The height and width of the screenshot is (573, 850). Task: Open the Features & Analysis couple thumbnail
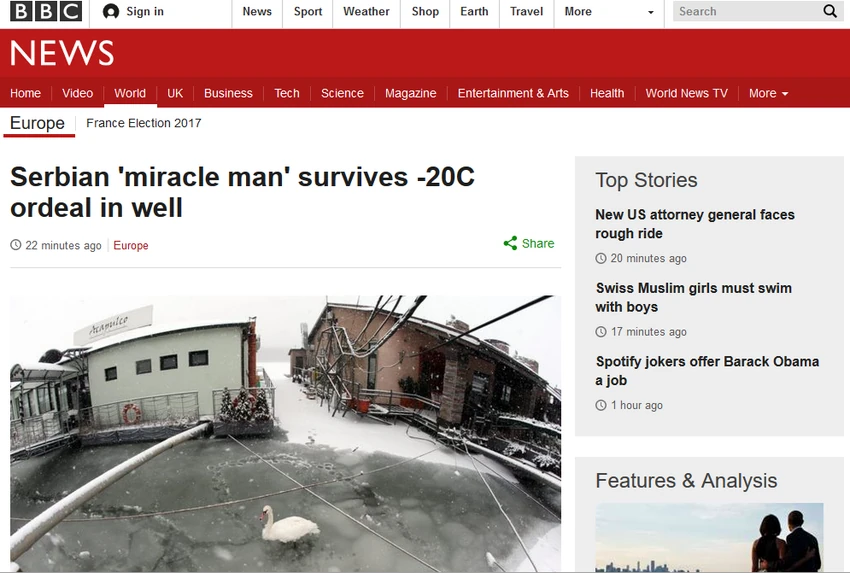coord(709,537)
